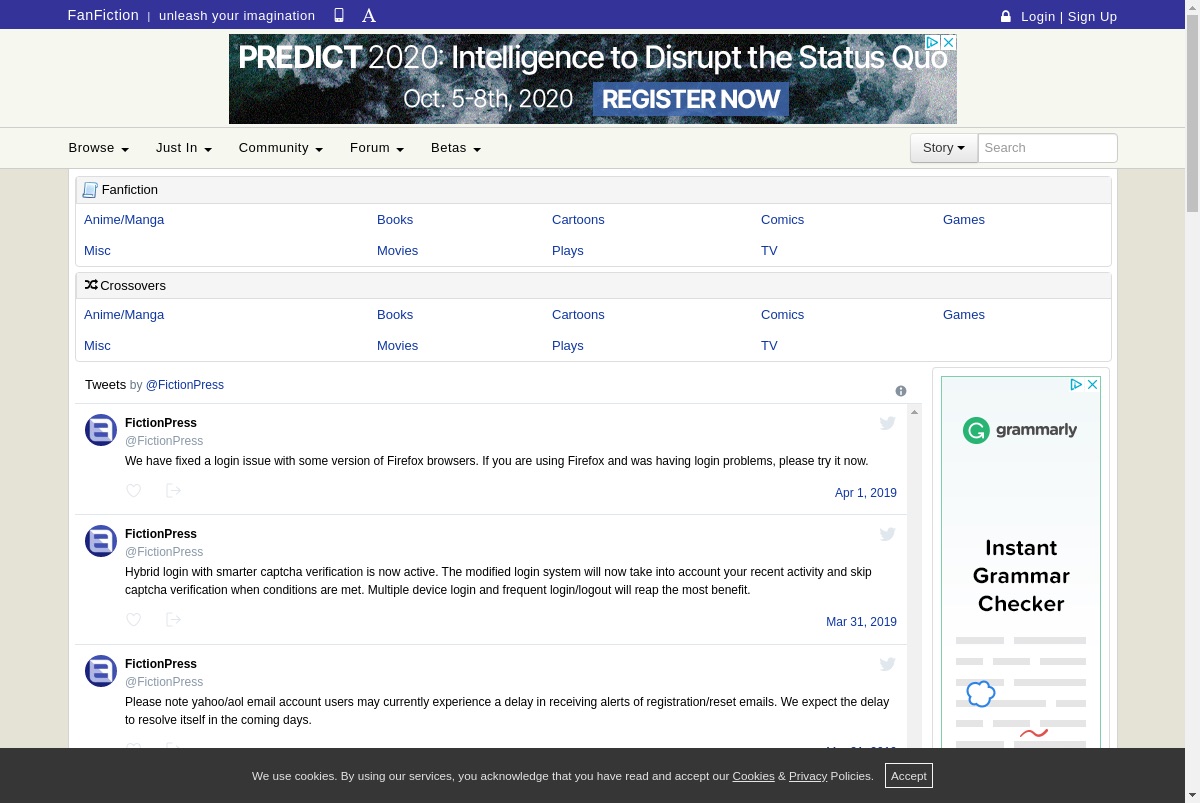Click FictionPress avatar on Hybrid login tweet
1200x803 pixels.
101,541
